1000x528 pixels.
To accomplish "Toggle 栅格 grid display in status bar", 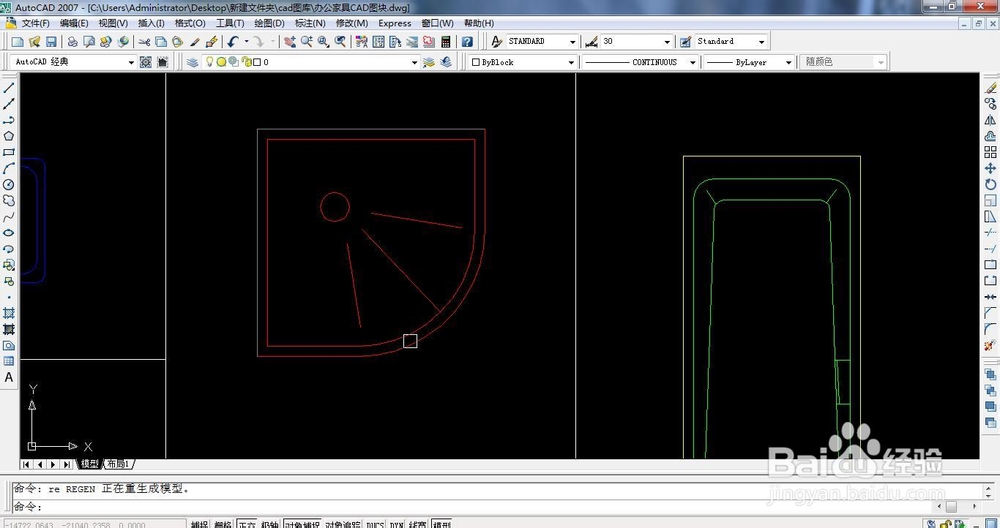I will [x=223, y=524].
